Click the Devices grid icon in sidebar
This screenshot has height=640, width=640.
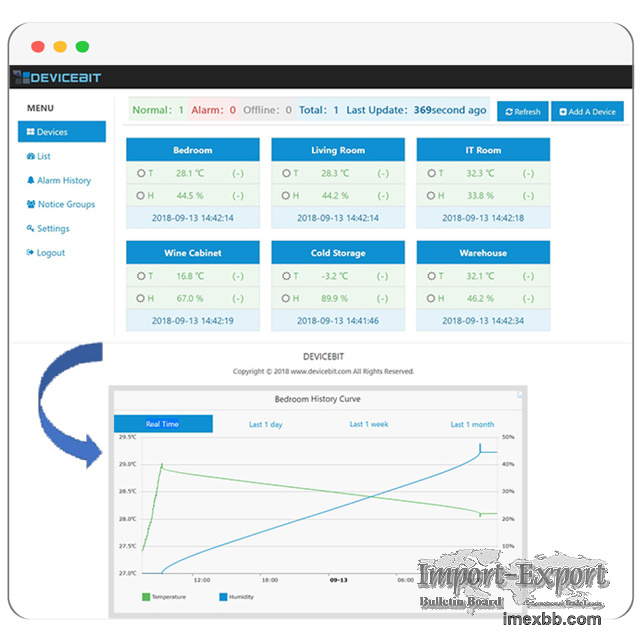[x=30, y=132]
